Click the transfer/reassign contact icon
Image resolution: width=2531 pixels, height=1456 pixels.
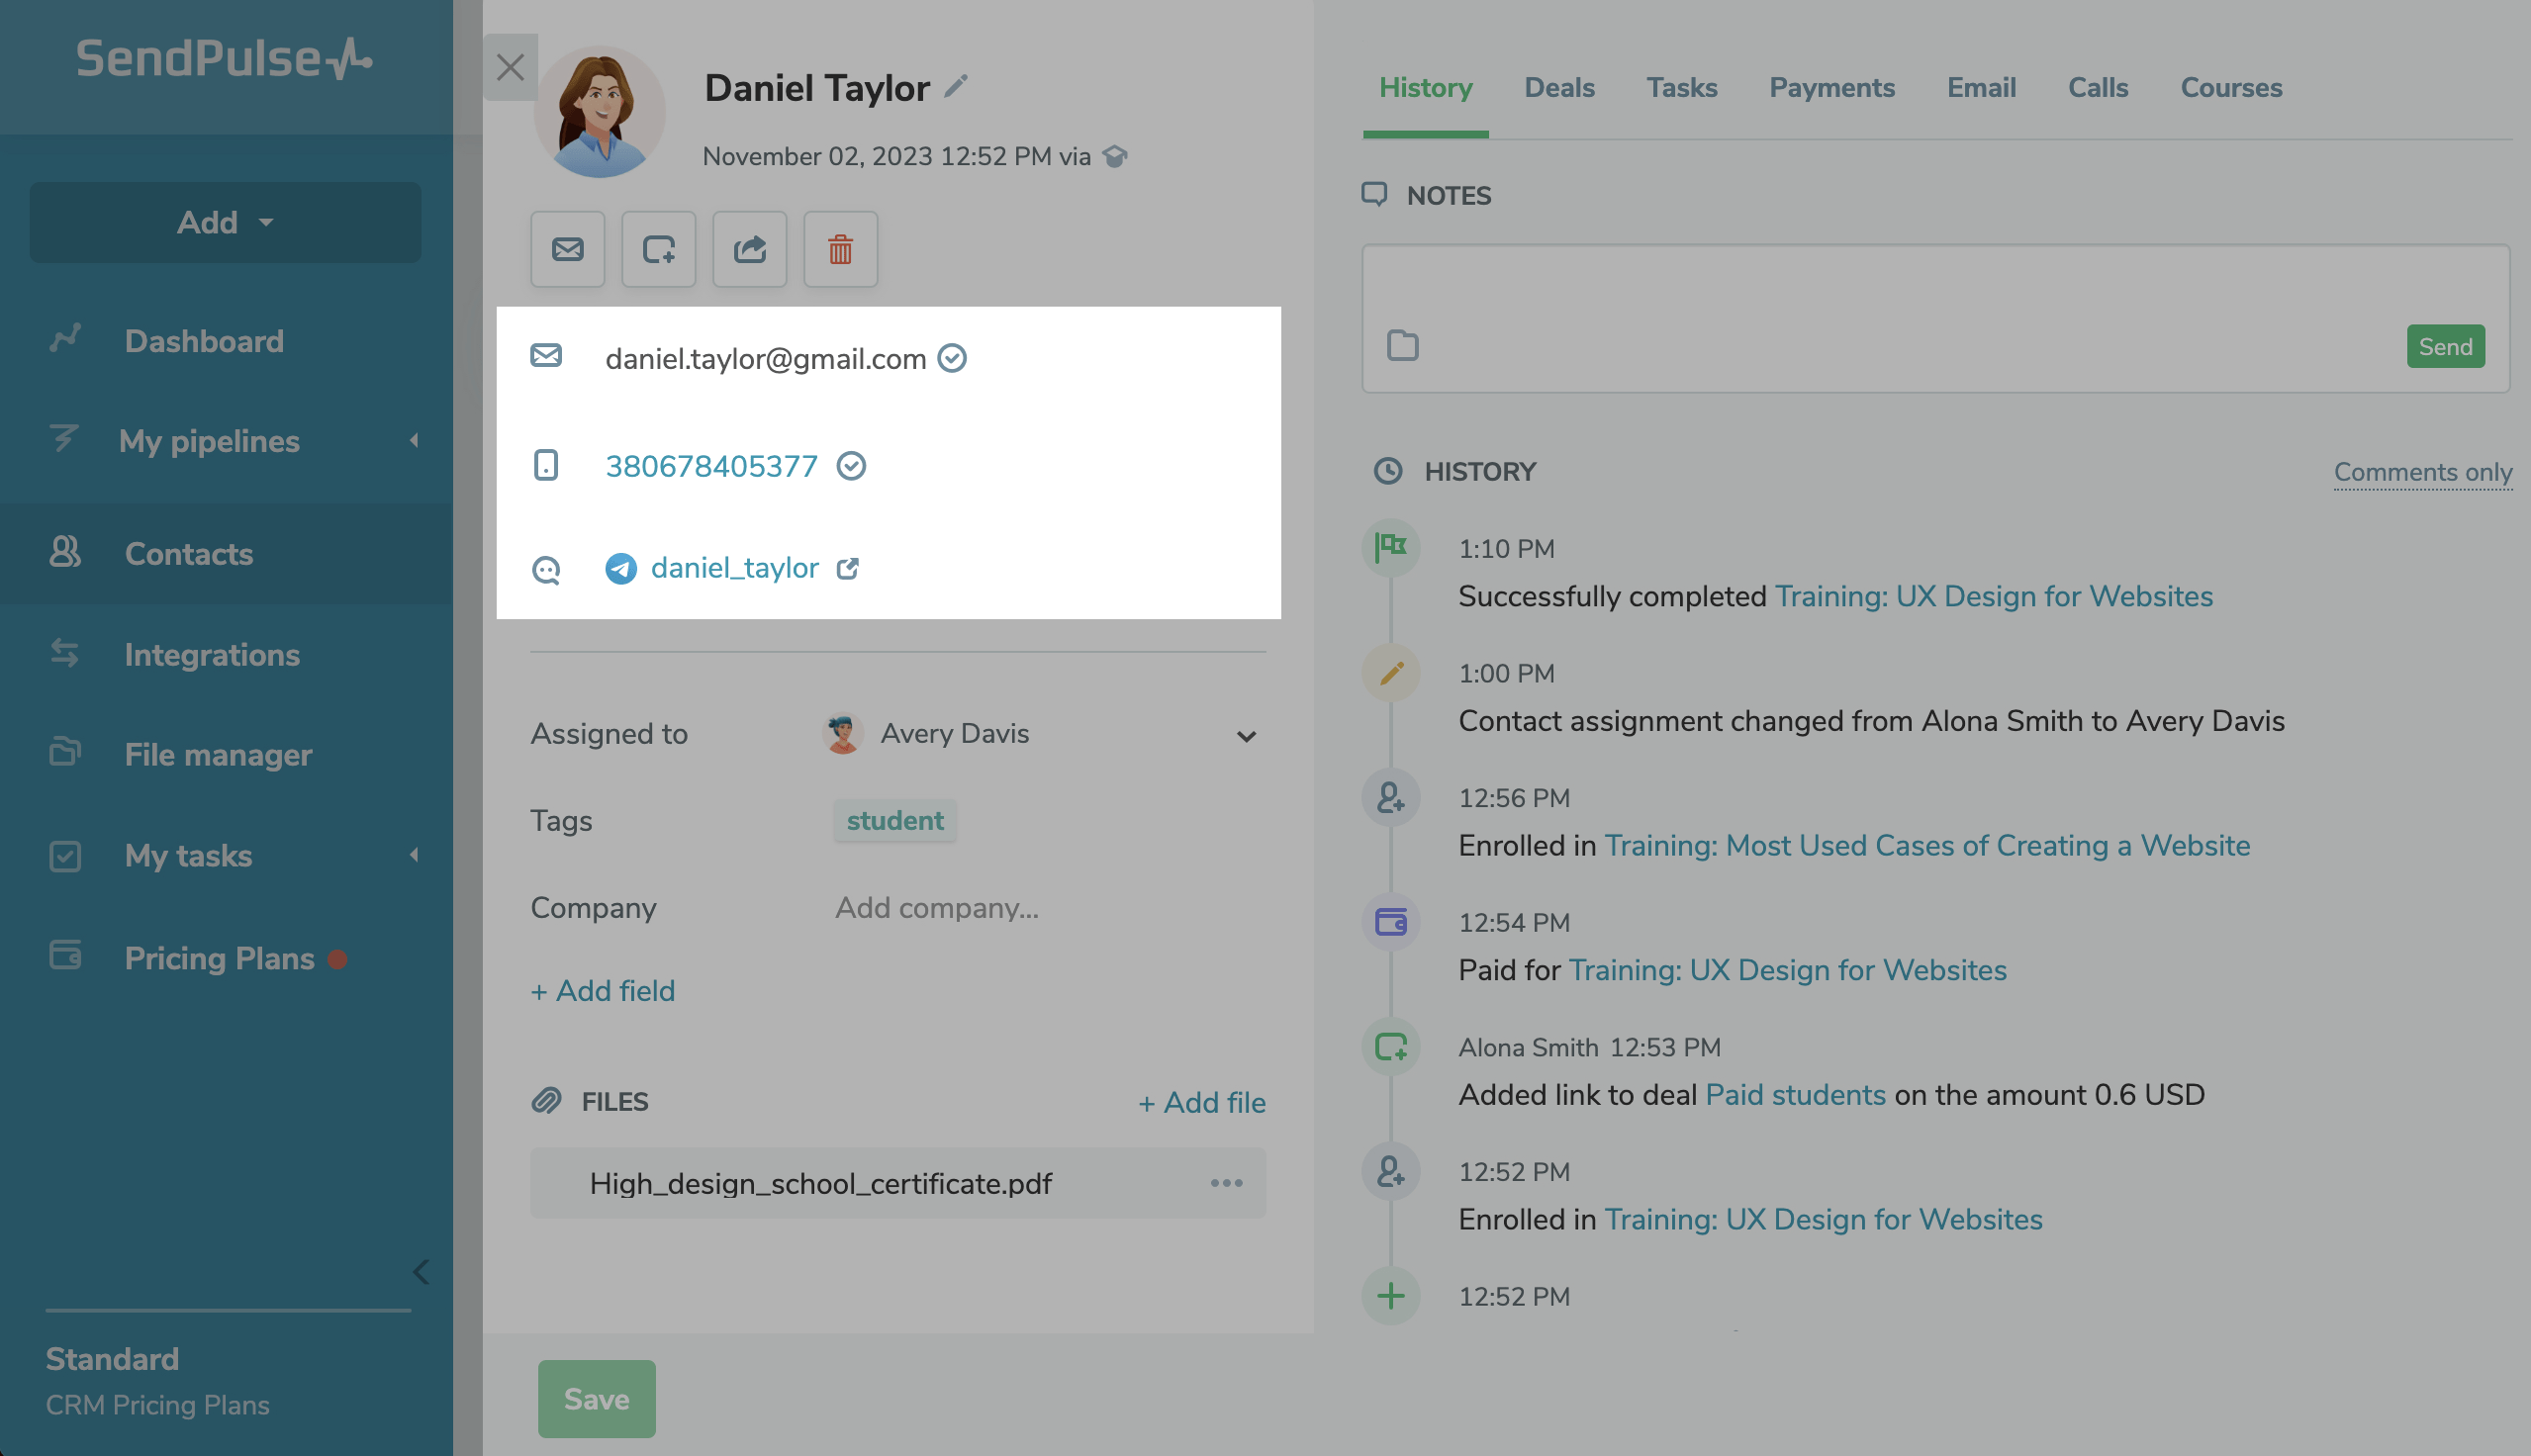click(749, 245)
